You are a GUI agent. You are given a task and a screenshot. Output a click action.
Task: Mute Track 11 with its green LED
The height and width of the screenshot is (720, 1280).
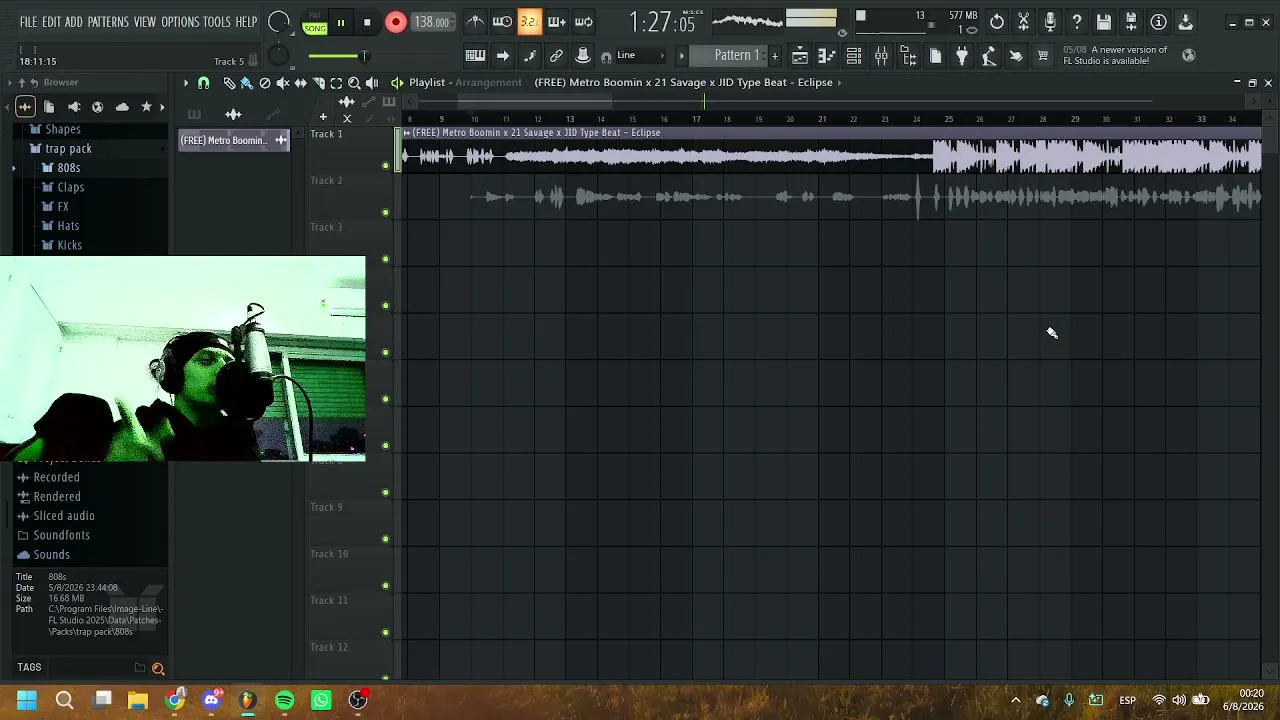coord(386,633)
